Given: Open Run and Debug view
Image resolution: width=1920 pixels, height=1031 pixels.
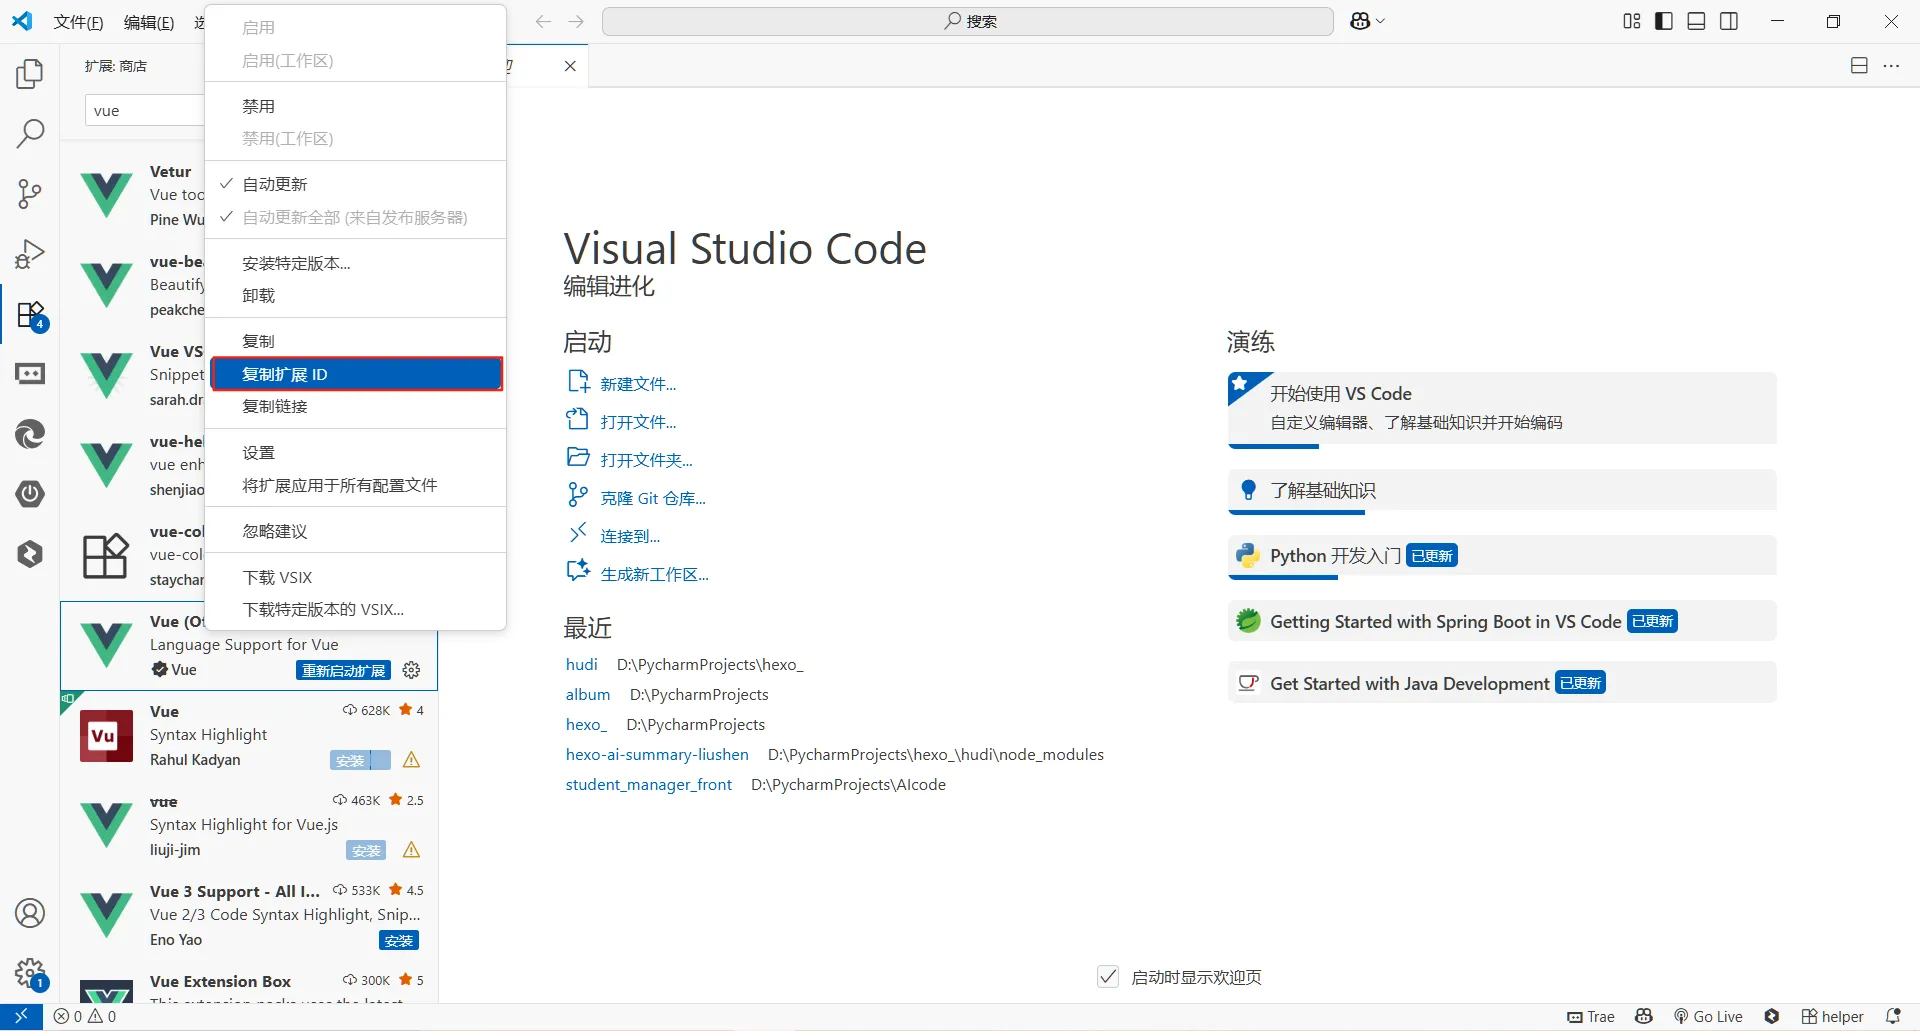Looking at the screenshot, I should coord(30,254).
